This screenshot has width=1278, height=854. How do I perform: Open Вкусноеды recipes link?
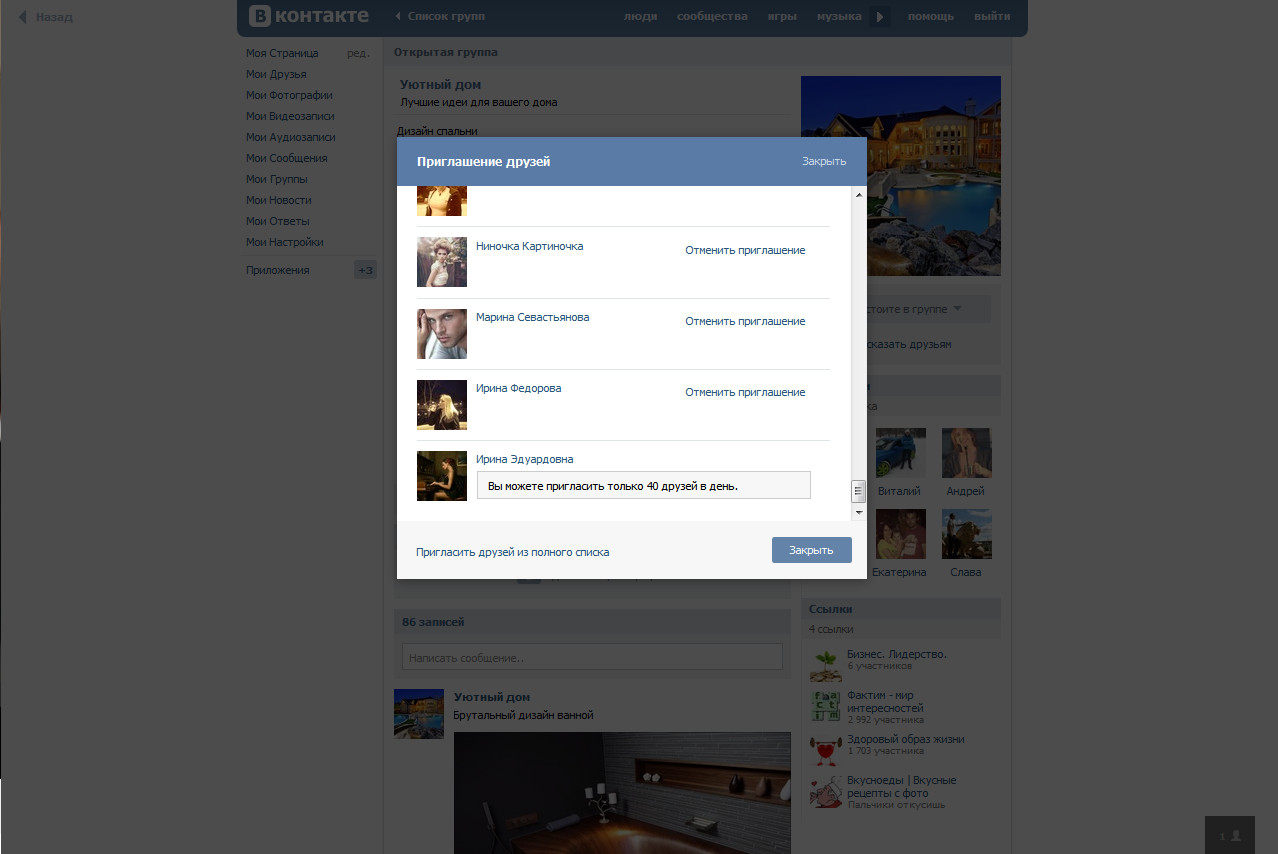901,786
